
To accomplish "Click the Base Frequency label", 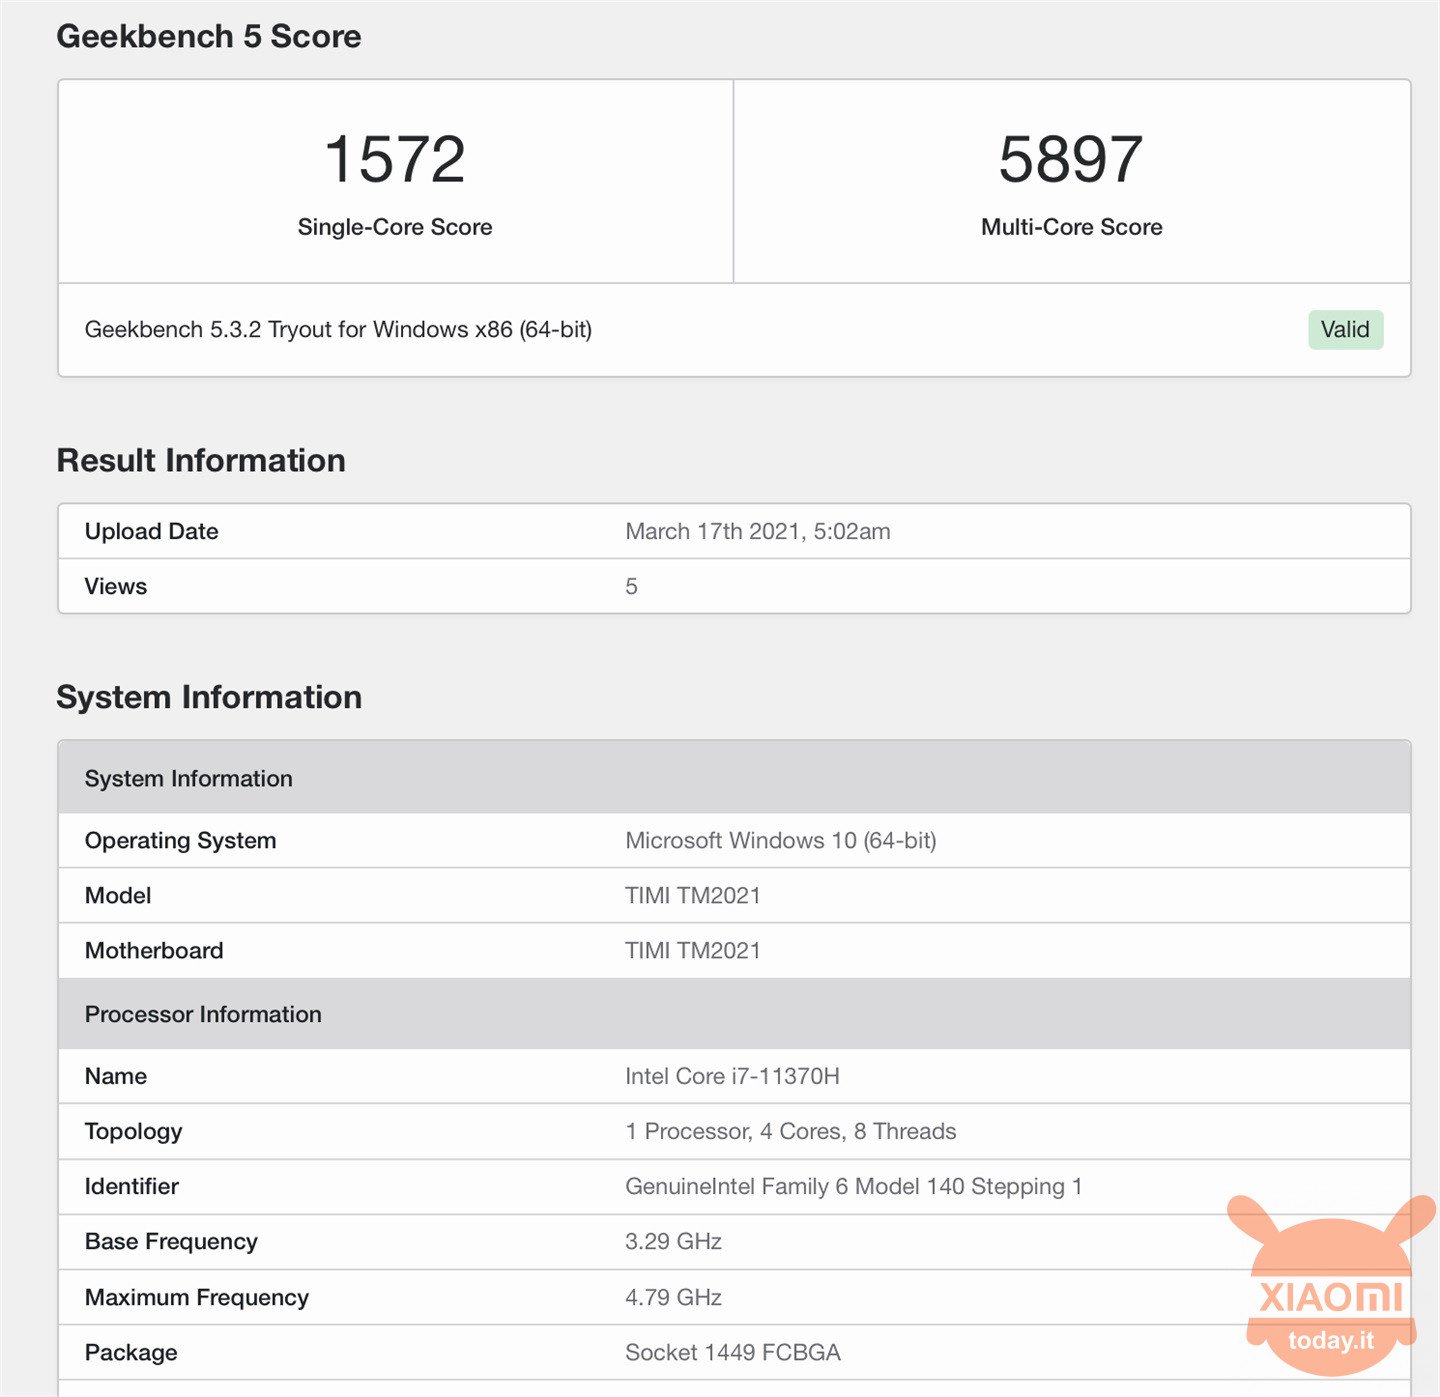I will click(171, 1241).
